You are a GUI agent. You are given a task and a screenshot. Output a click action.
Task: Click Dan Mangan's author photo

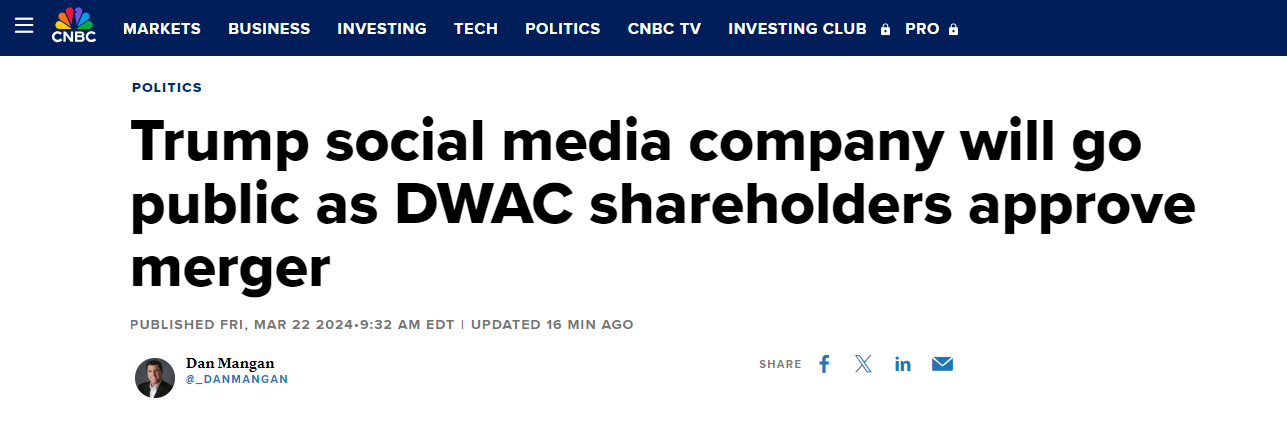coord(155,377)
